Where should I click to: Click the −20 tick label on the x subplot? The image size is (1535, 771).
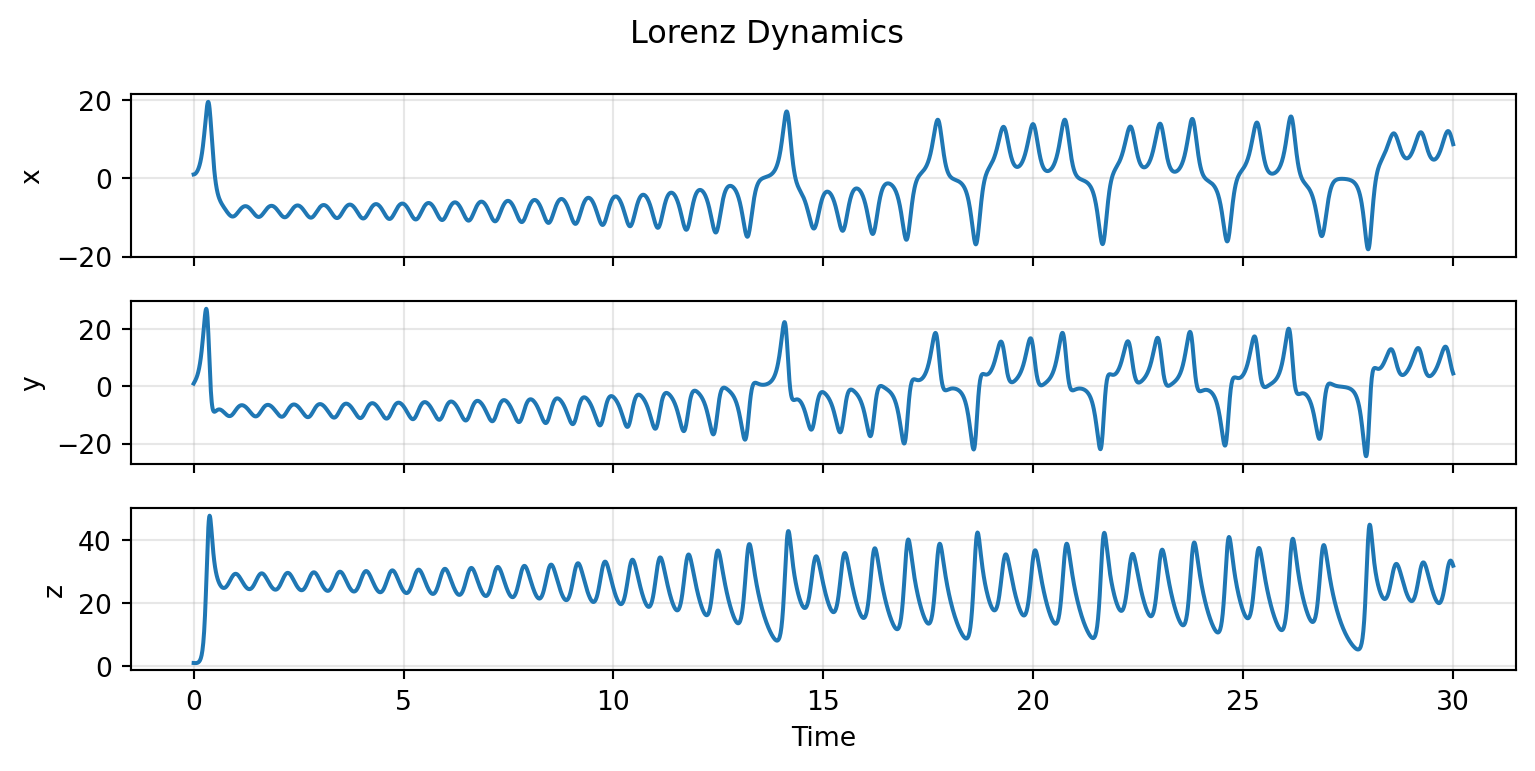pyautogui.click(x=95, y=257)
